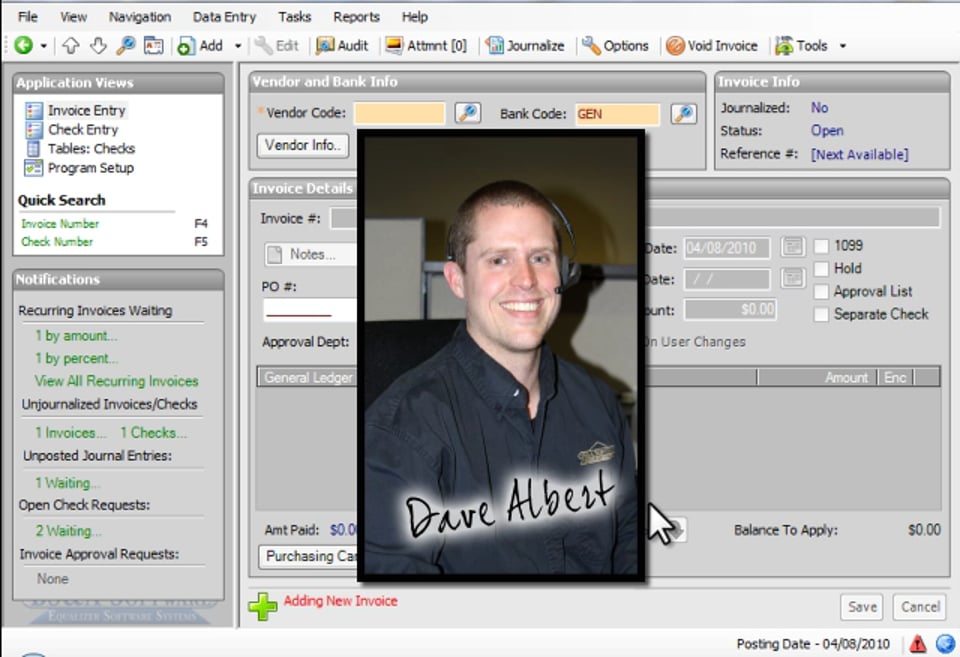Open the Help menu

coord(414,17)
